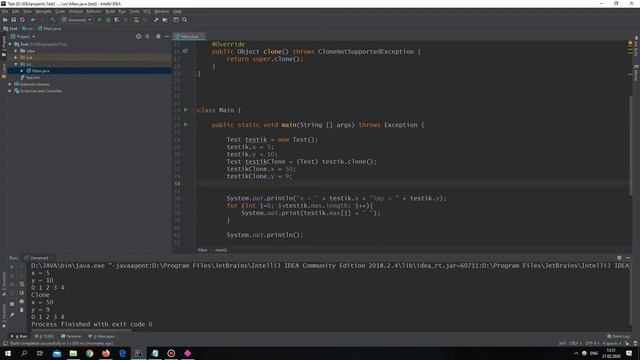Image resolution: width=640 pixels, height=360 pixels.
Task: Click Main.java in the navigation breadcrumb
Action: point(49,29)
